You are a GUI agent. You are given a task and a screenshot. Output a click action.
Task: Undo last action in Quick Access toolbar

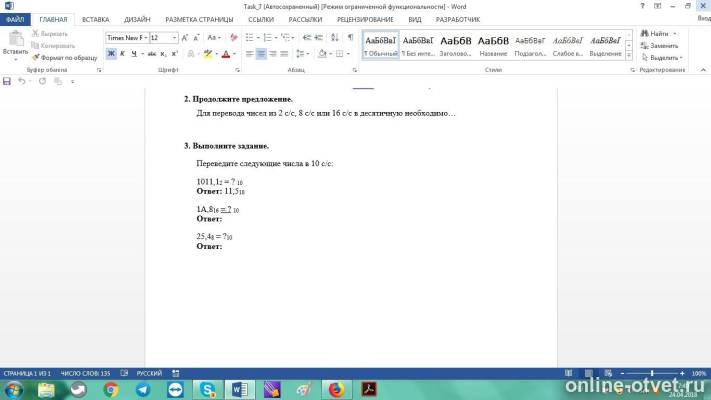pyautogui.click(x=21, y=81)
